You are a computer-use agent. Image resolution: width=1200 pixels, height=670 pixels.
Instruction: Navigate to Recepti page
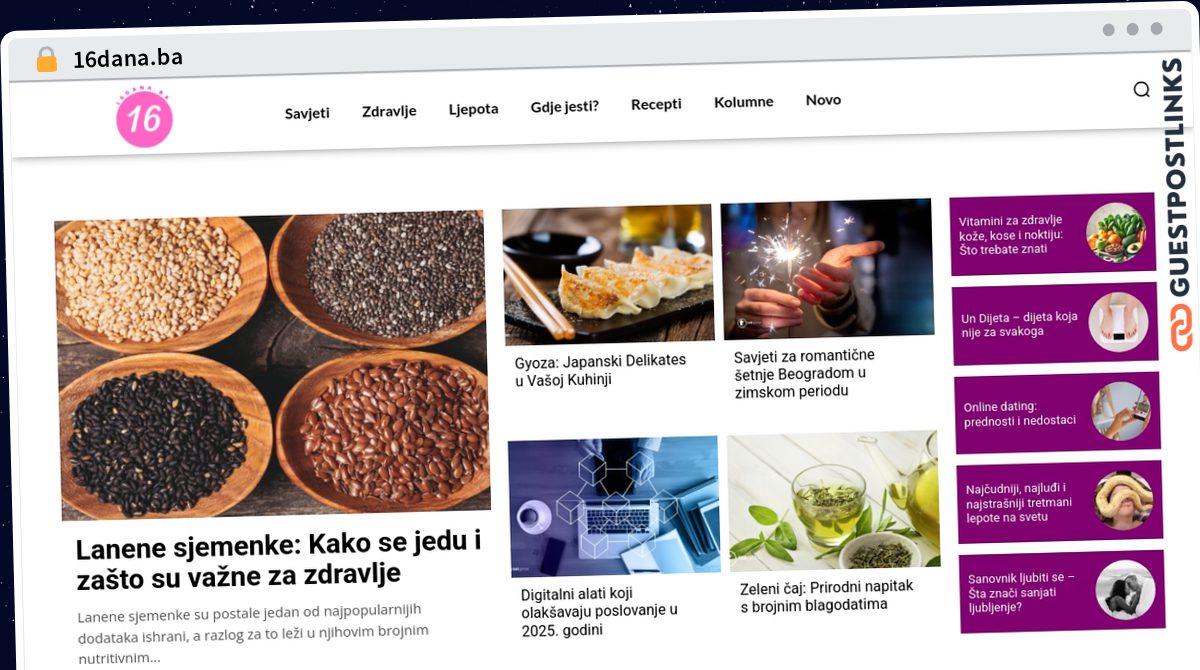(x=656, y=104)
